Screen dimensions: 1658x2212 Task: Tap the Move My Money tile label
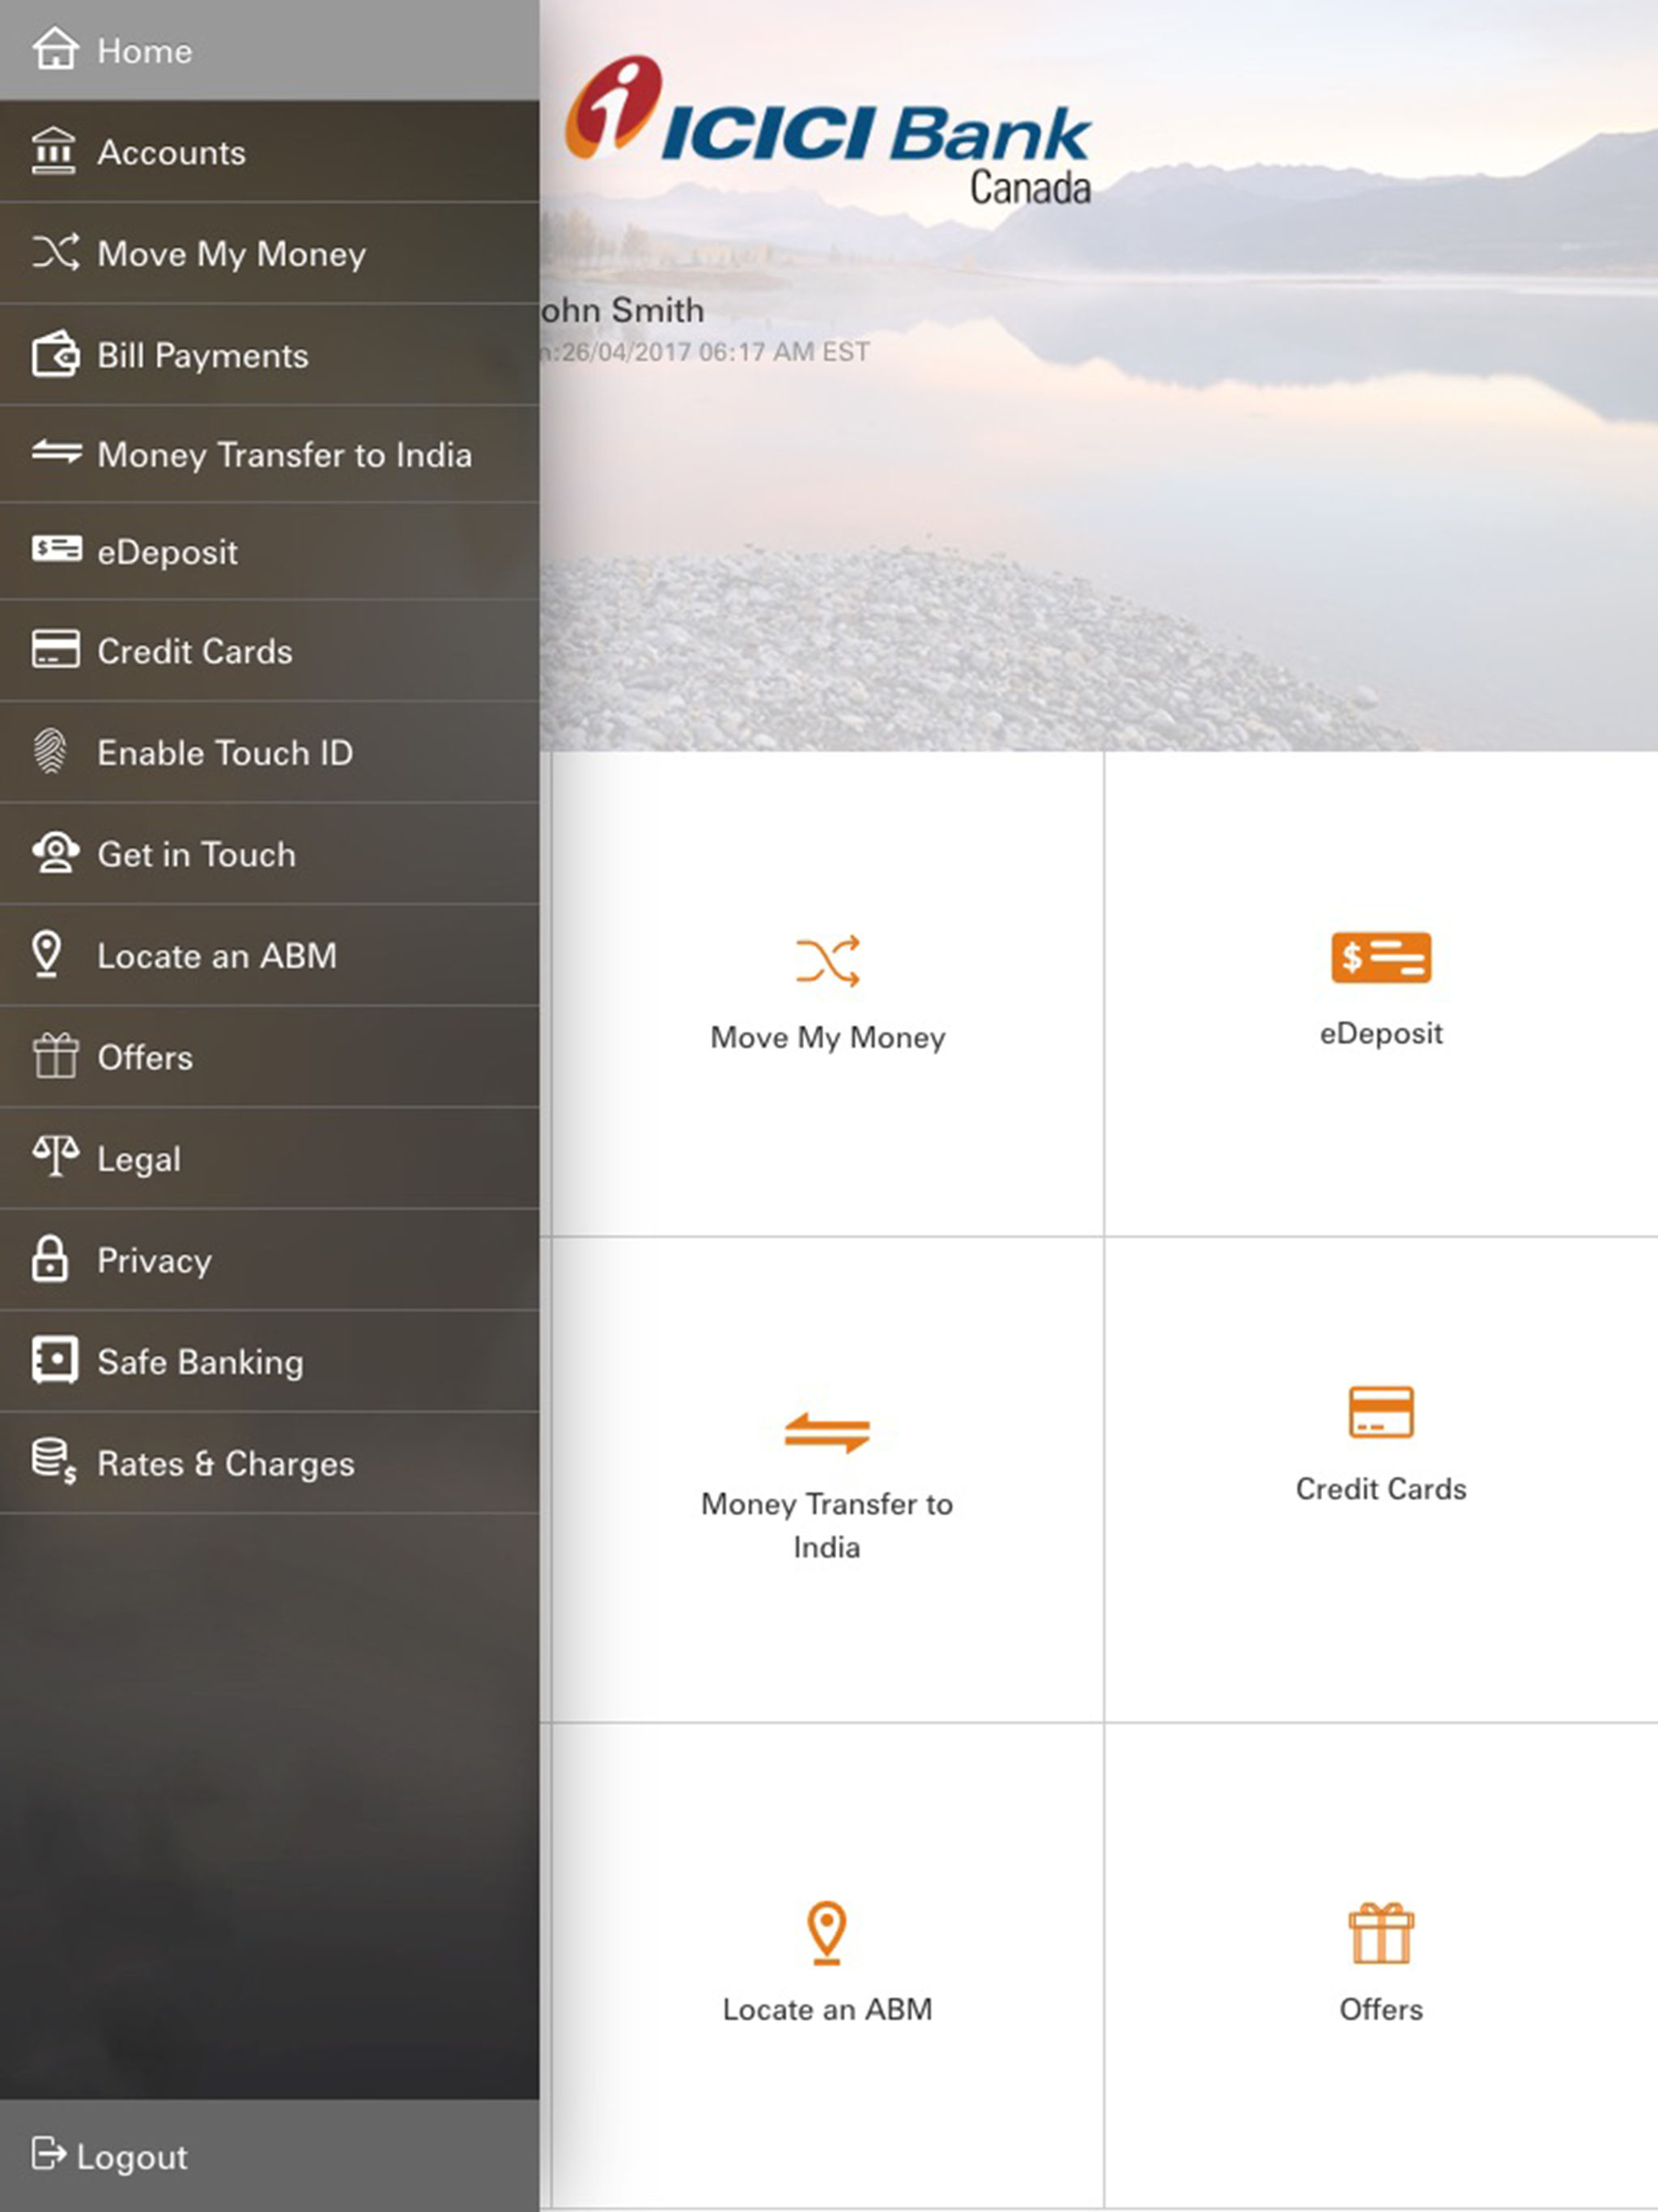pyautogui.click(x=827, y=1038)
